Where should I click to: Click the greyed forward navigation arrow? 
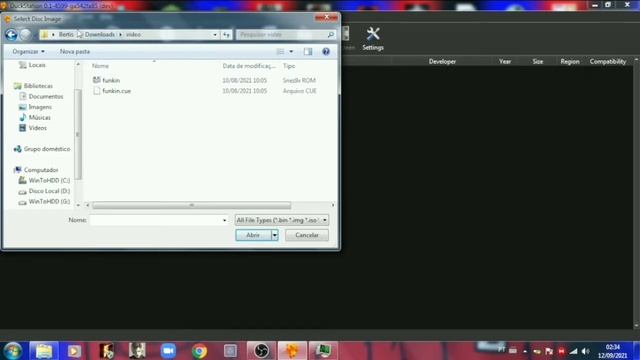point(26,35)
